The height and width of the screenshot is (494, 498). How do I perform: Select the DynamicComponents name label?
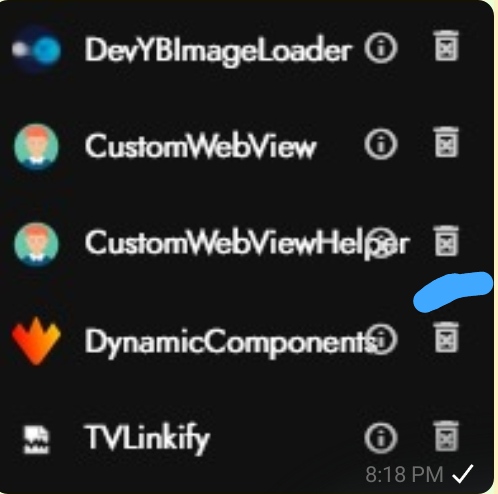(x=230, y=342)
